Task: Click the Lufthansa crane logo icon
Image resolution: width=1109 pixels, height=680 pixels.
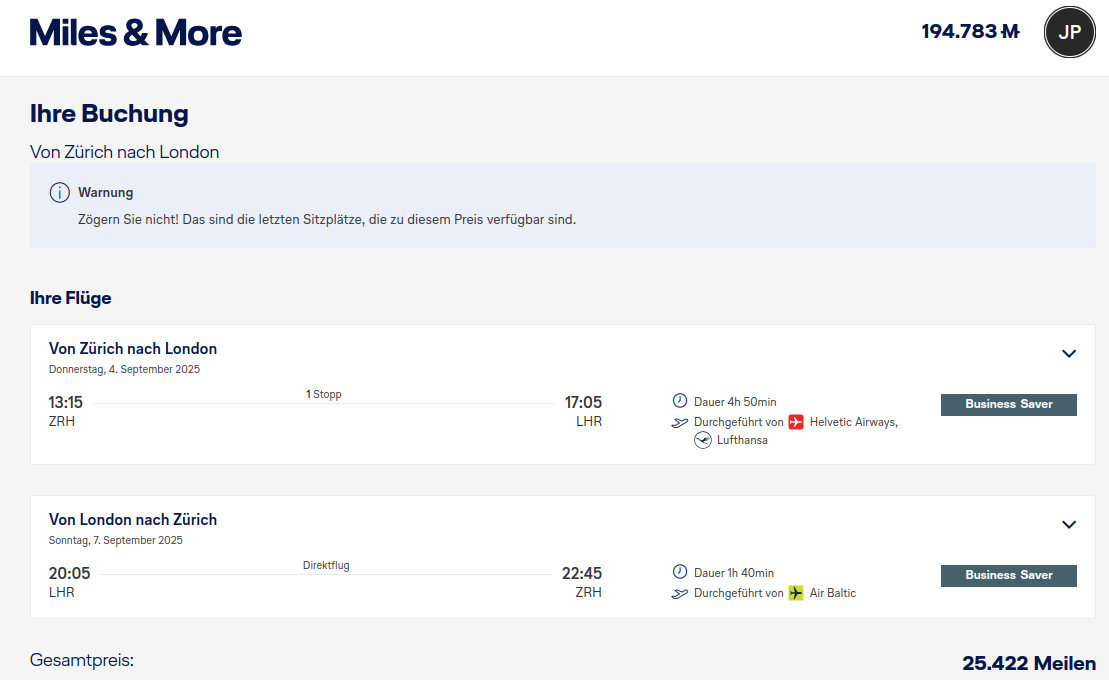Action: [x=703, y=440]
